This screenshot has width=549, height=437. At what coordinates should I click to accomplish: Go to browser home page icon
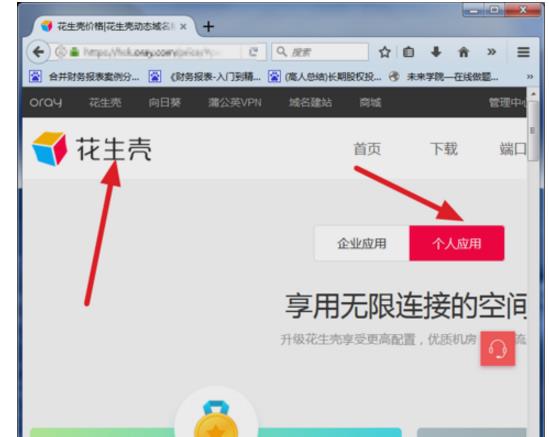pos(464,52)
